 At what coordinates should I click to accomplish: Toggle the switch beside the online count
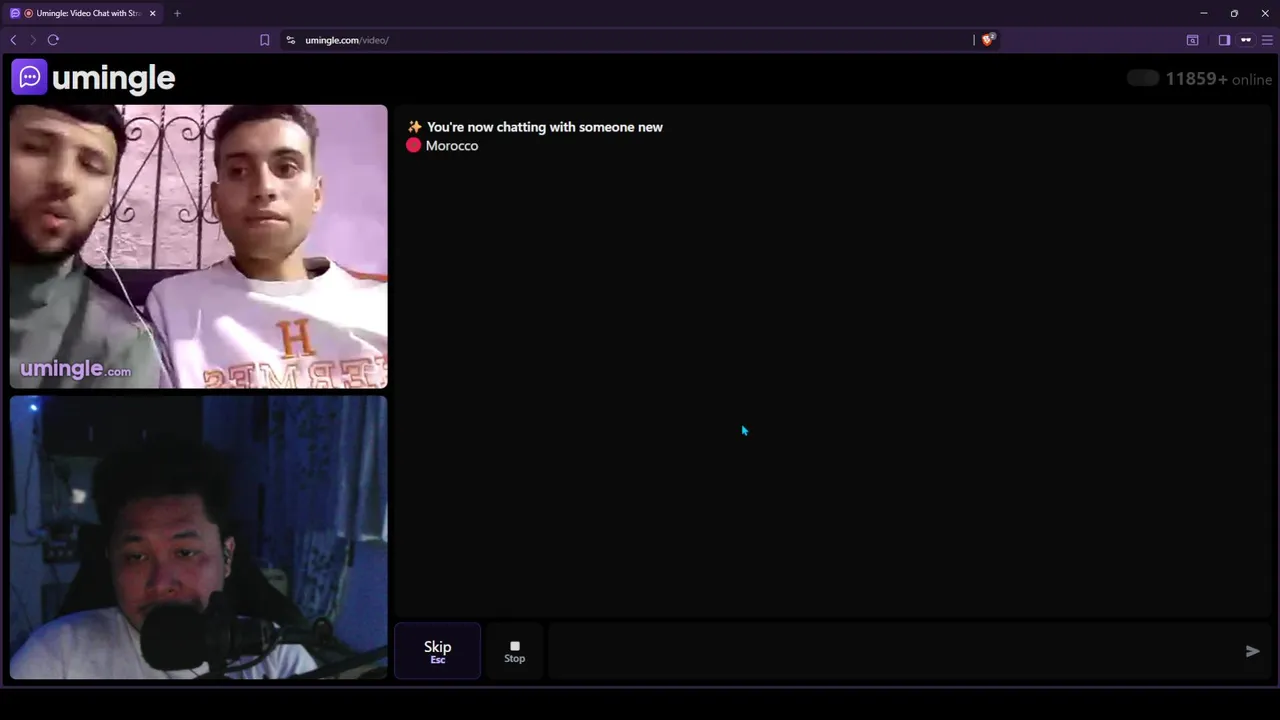point(1142,78)
